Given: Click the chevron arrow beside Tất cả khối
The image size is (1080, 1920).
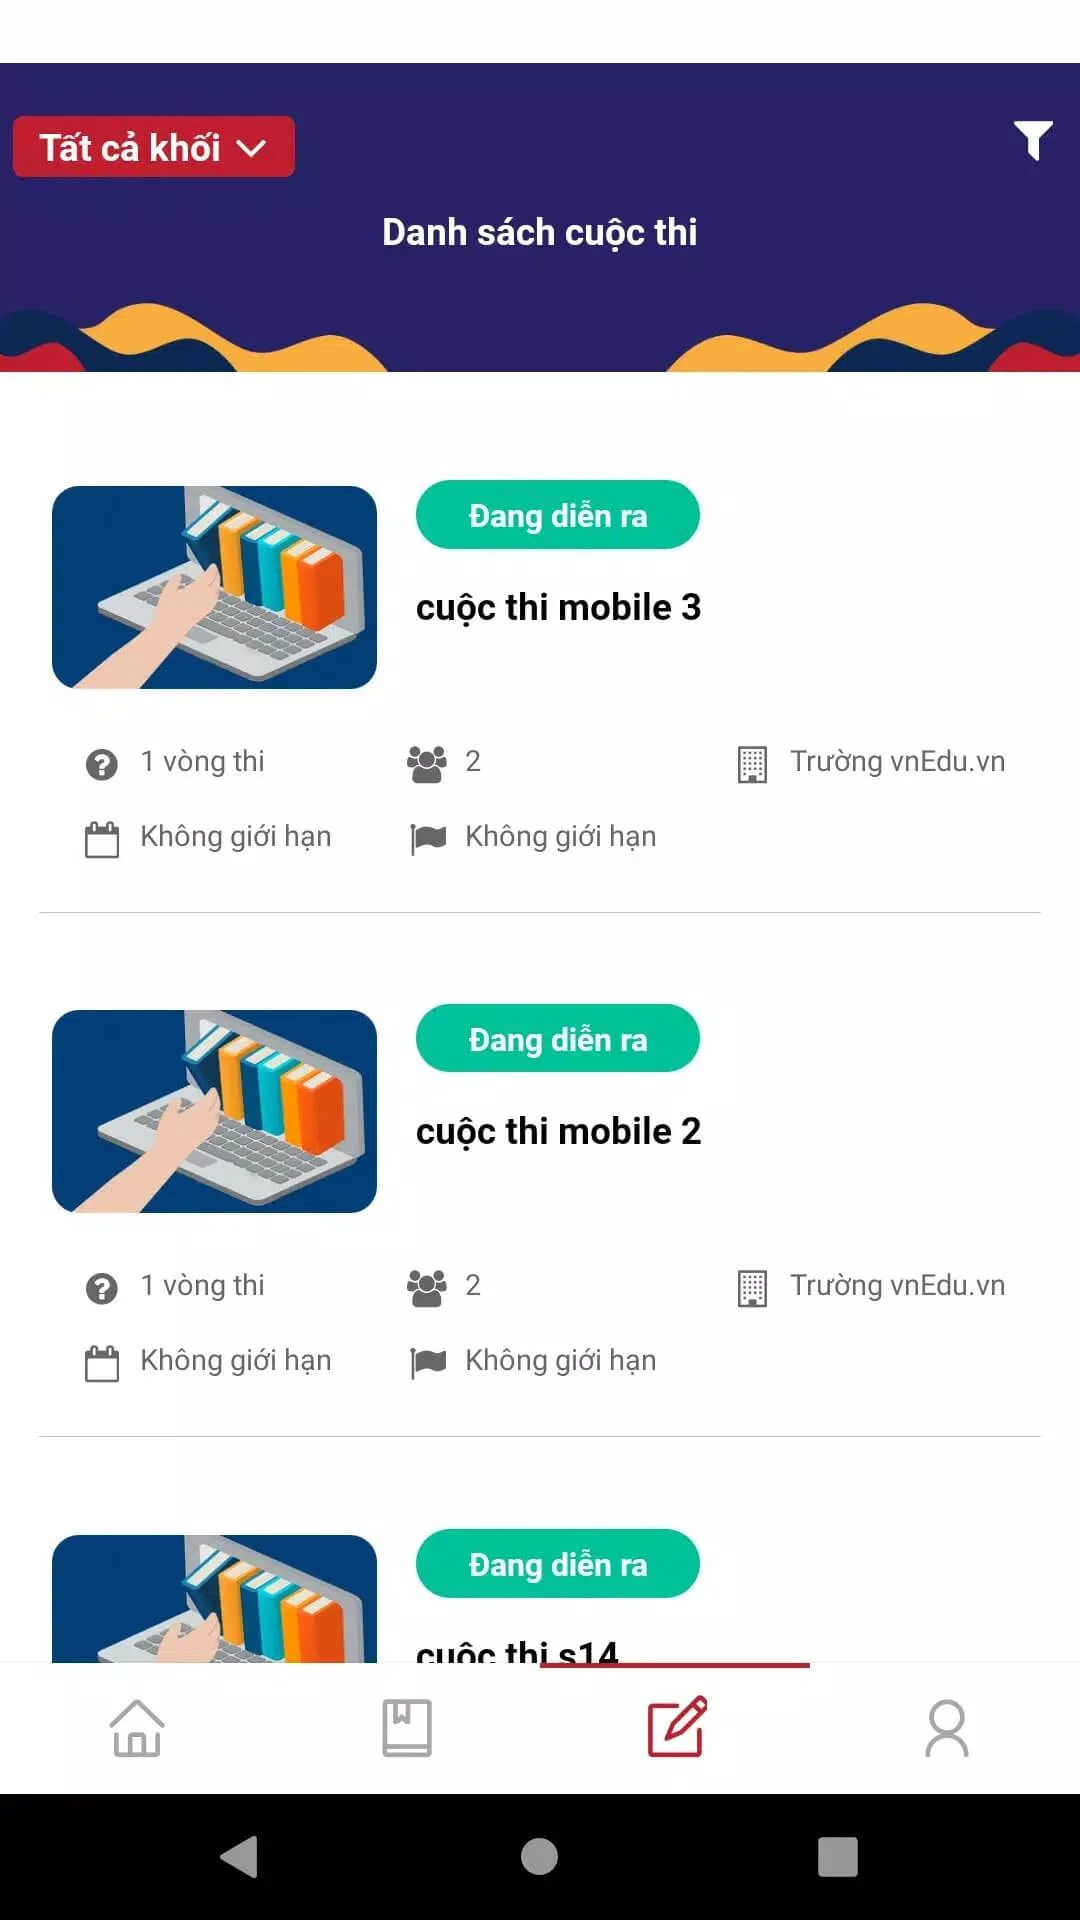Looking at the screenshot, I should [251, 149].
